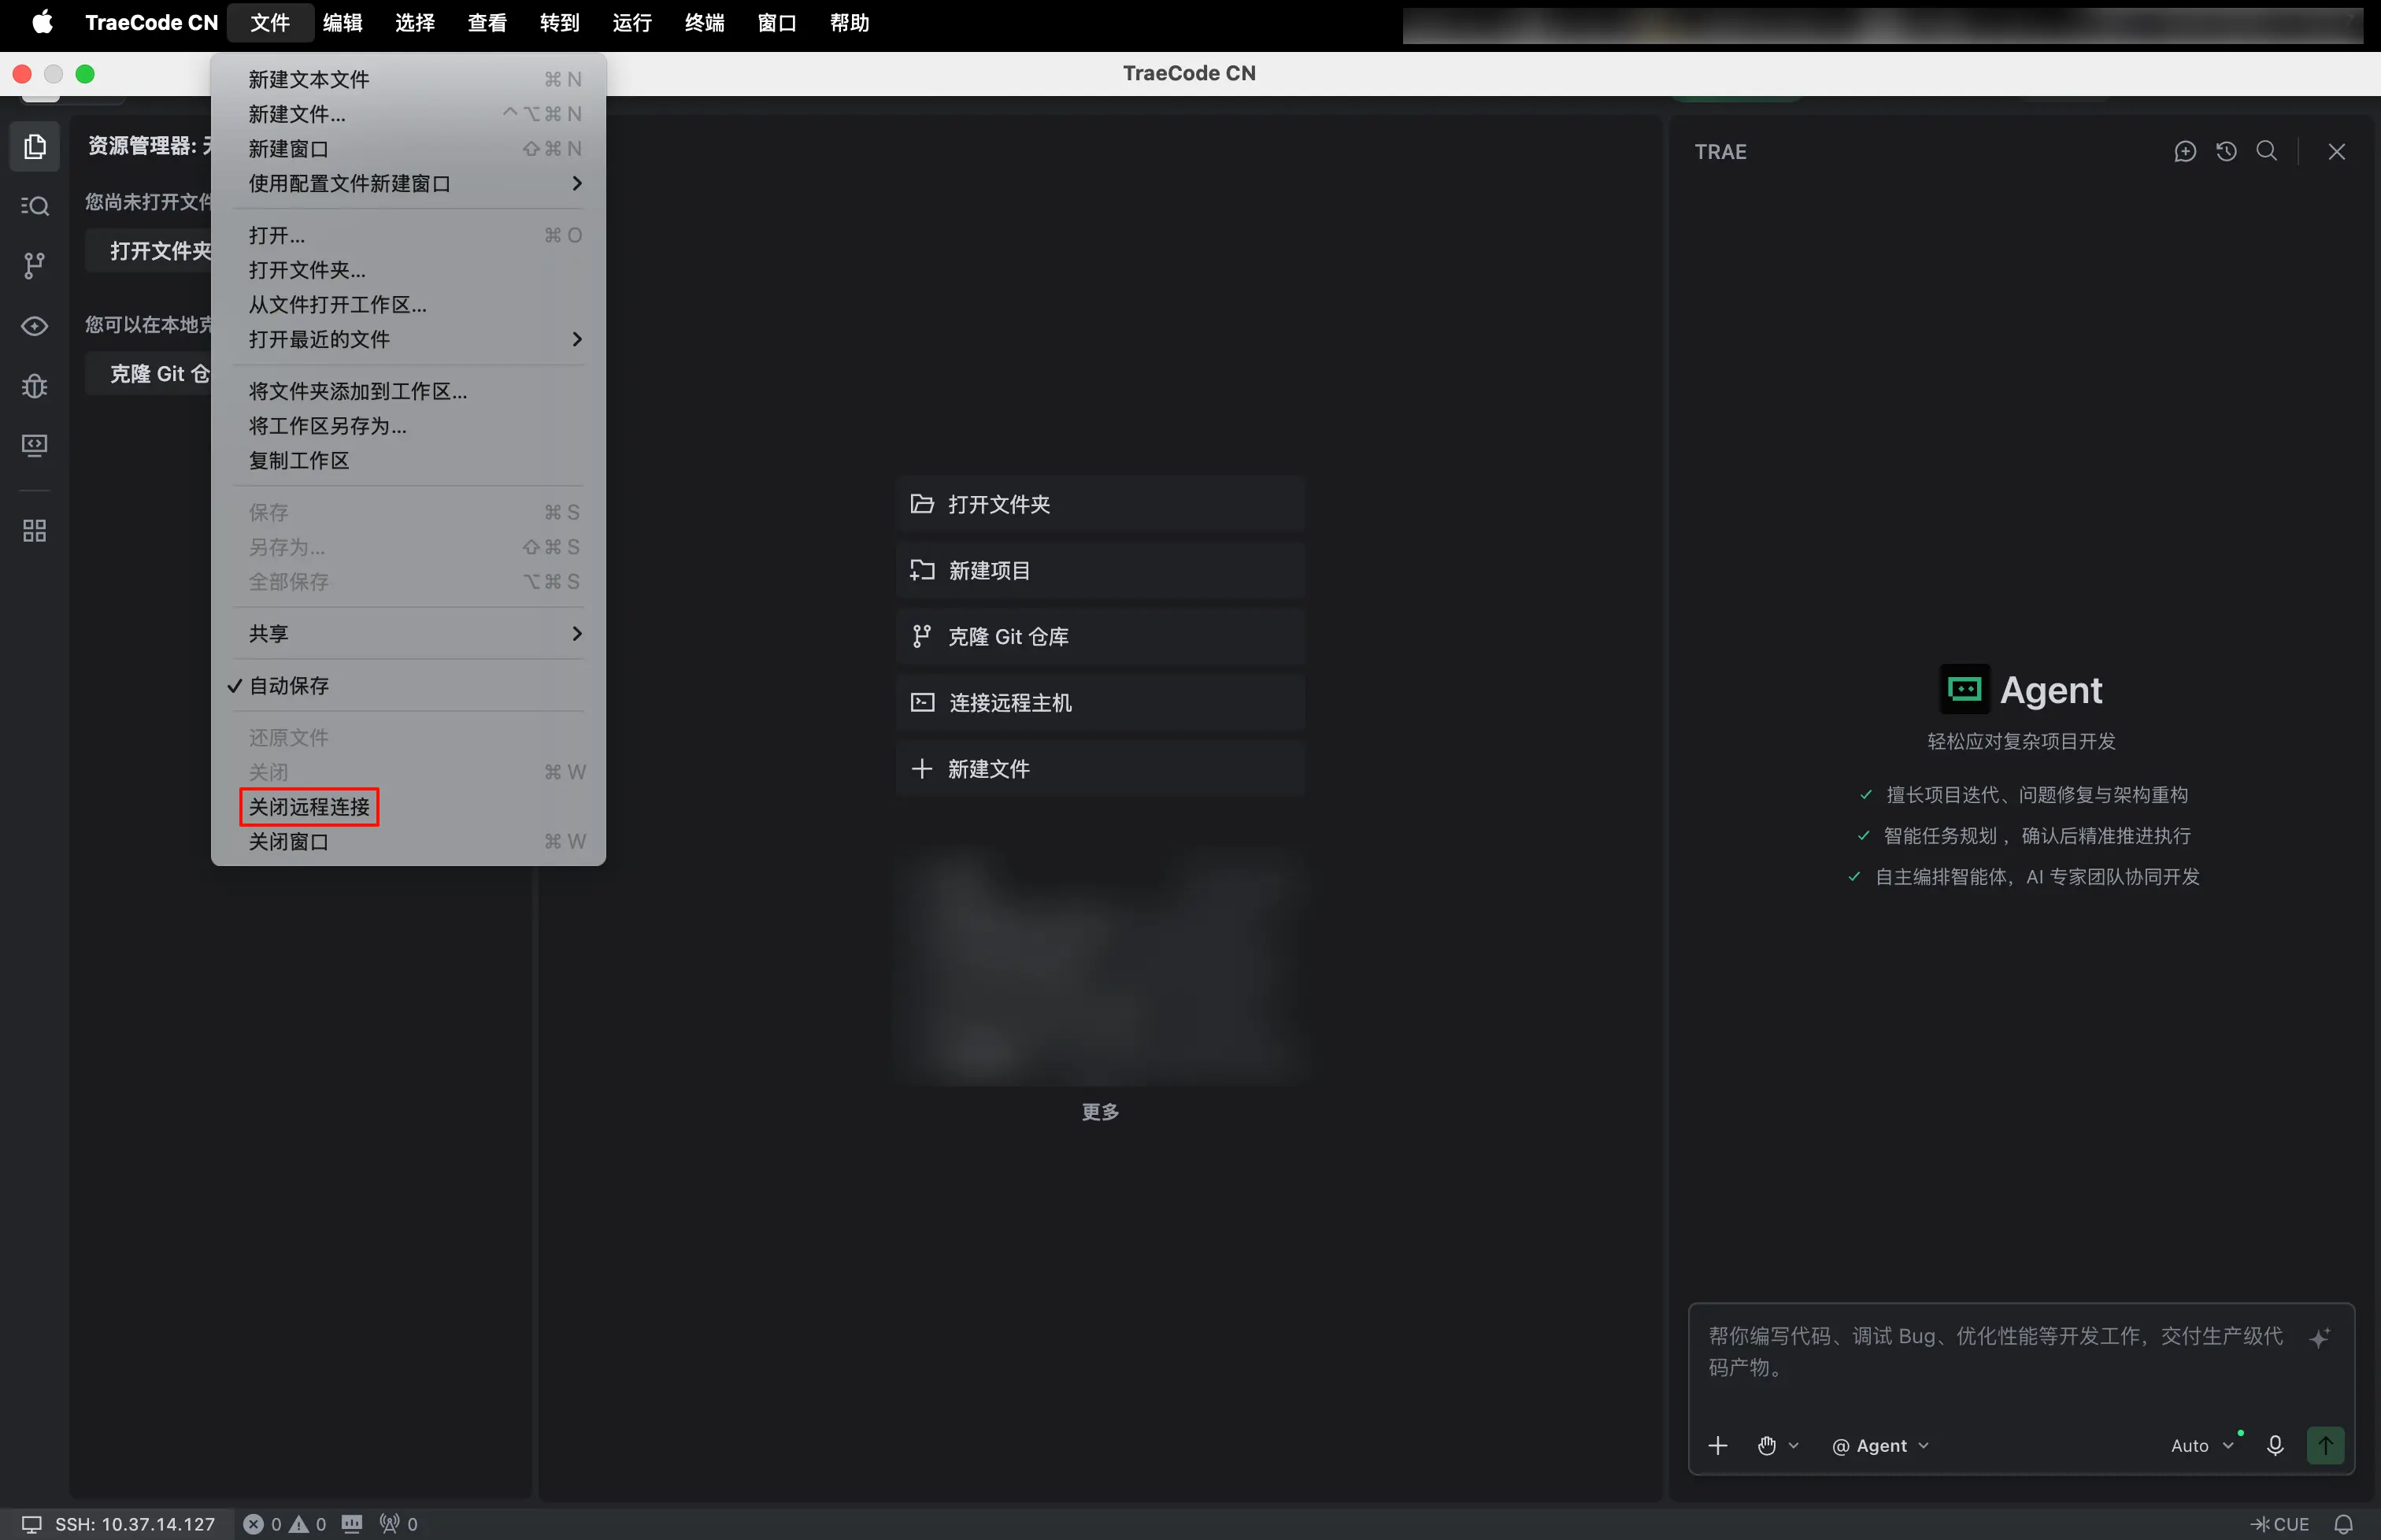Expand 使用配置文件新建窗口 submenu
The width and height of the screenshot is (2381, 1540).
click(x=408, y=184)
